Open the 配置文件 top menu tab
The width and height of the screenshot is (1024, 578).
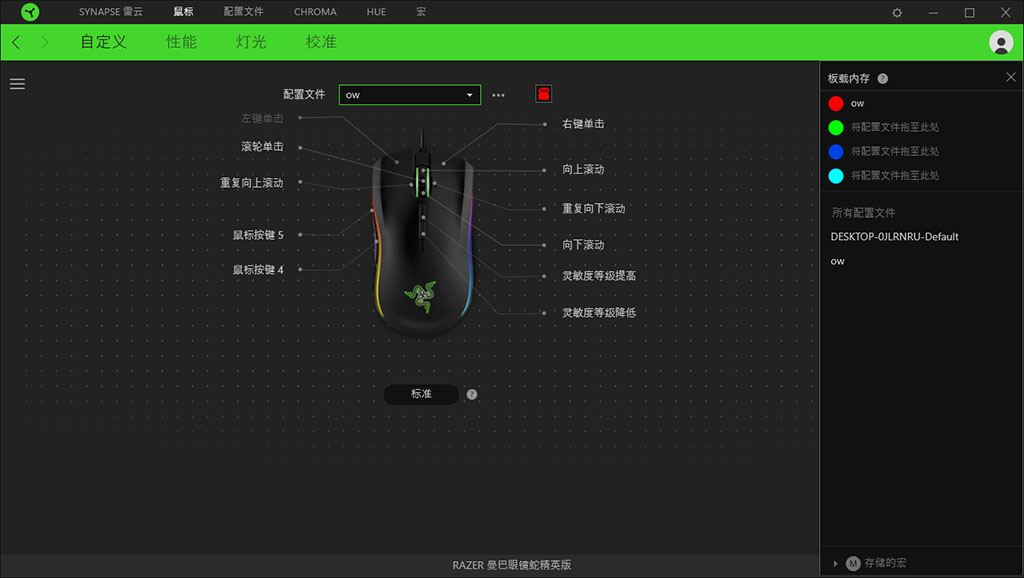[x=244, y=12]
